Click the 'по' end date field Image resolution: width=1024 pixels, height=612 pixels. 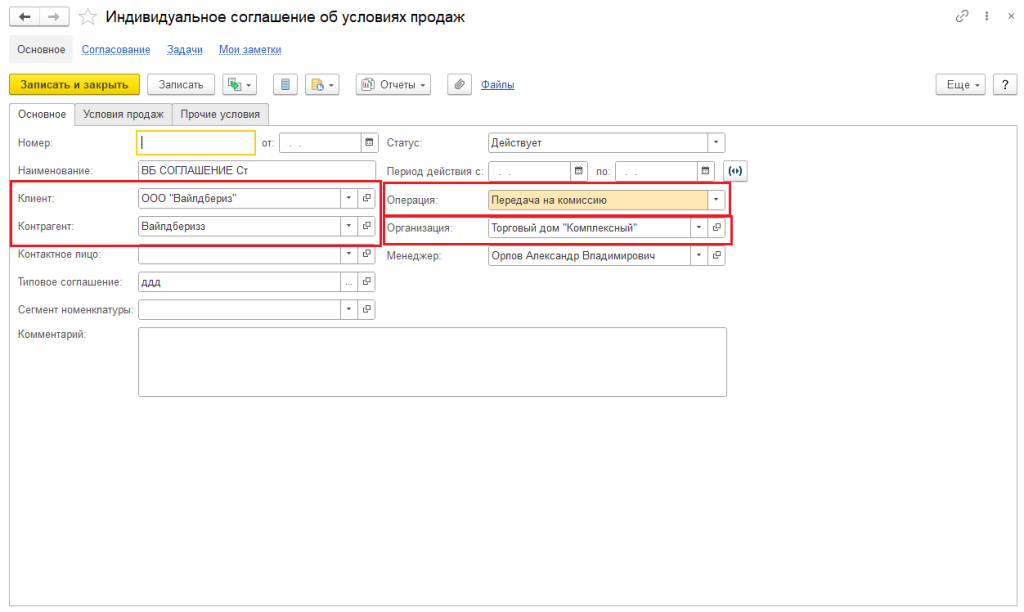tap(656, 171)
